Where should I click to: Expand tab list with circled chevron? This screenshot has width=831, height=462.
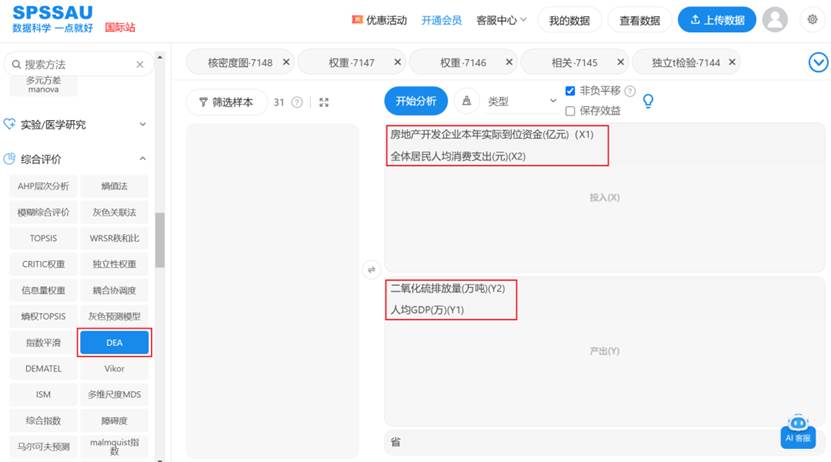point(818,63)
